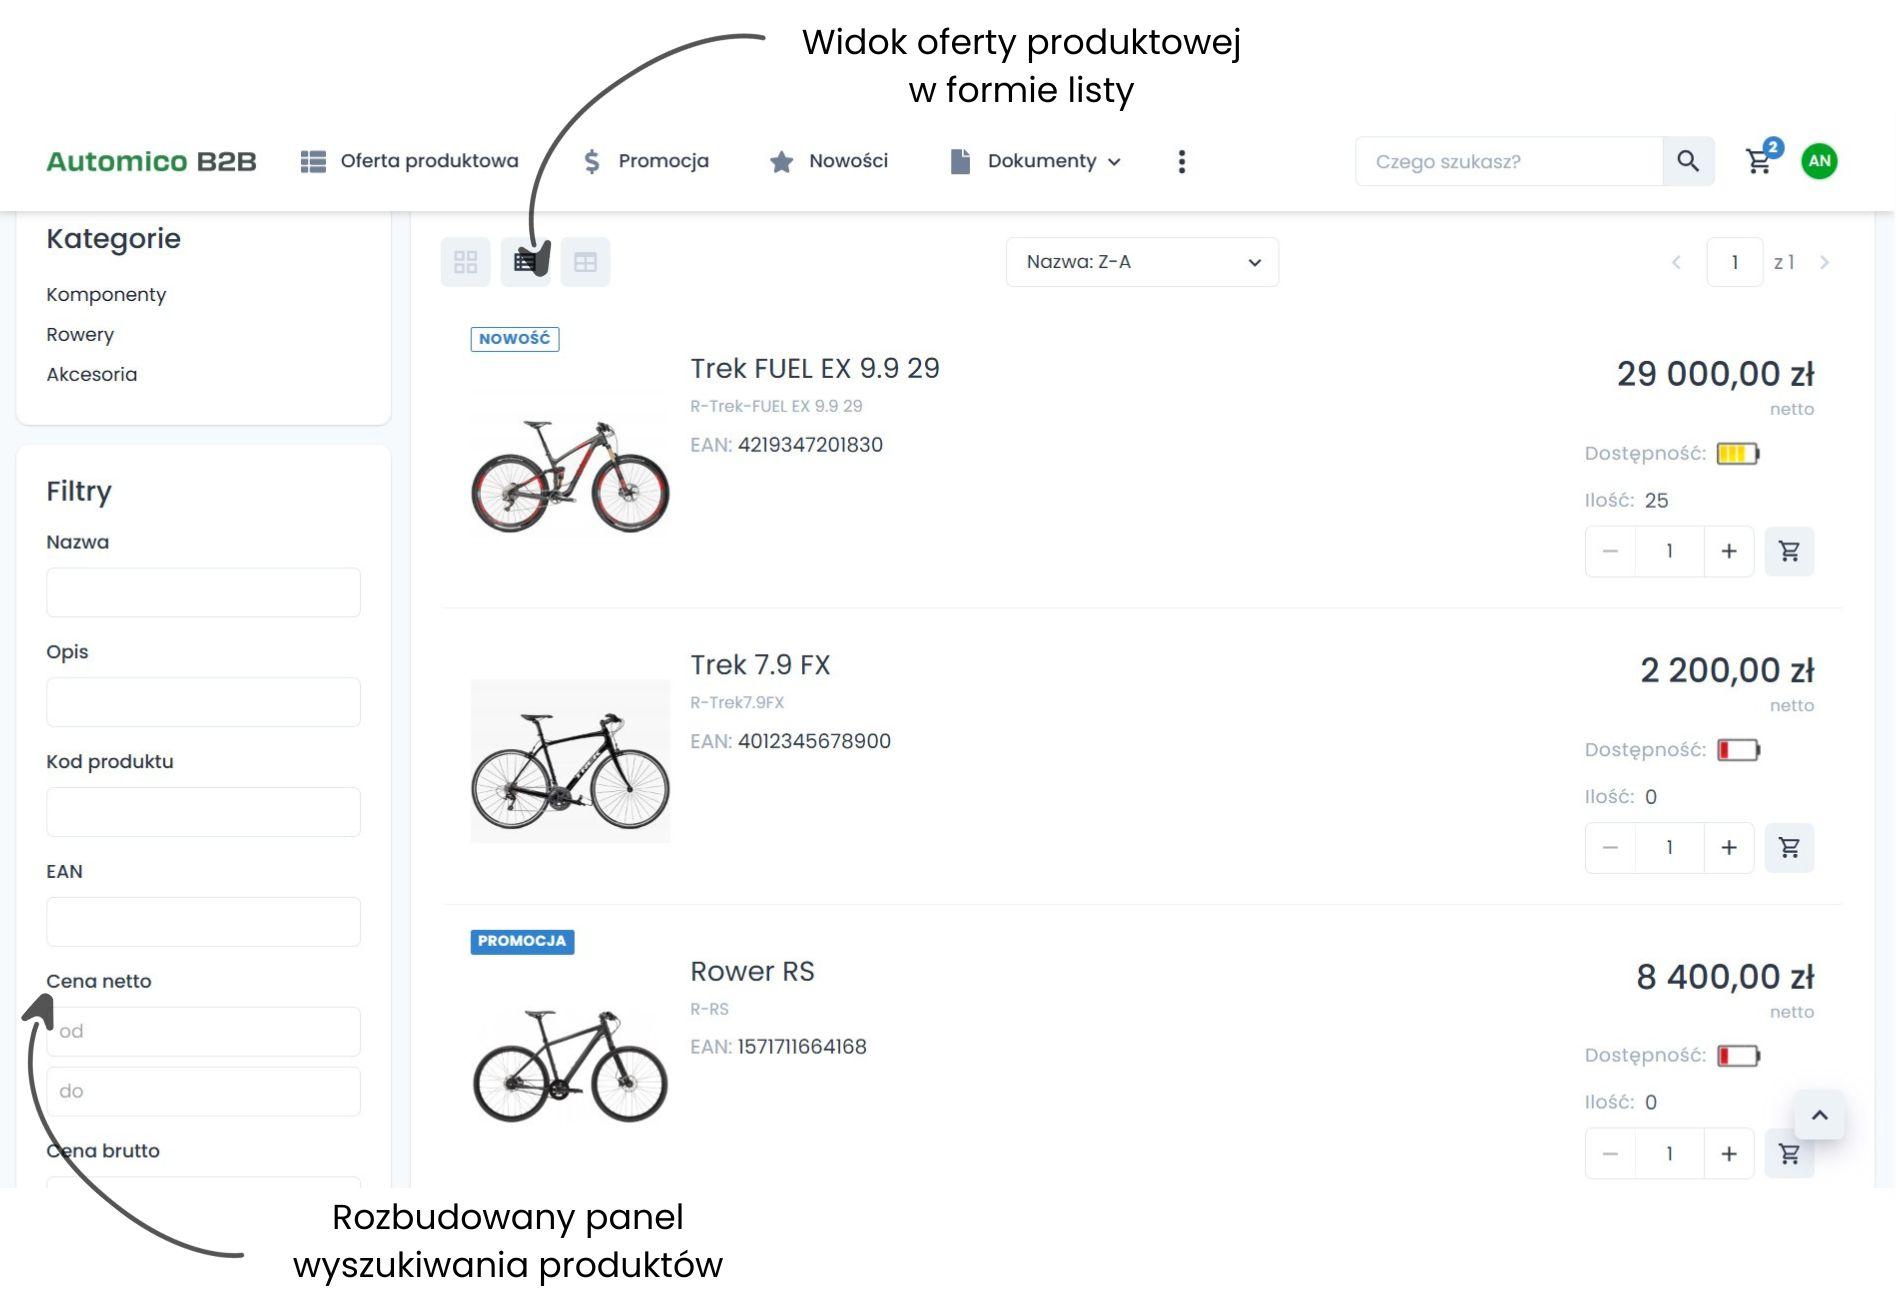Click the search magnifier button
The height and width of the screenshot is (1300, 1896).
(1688, 161)
